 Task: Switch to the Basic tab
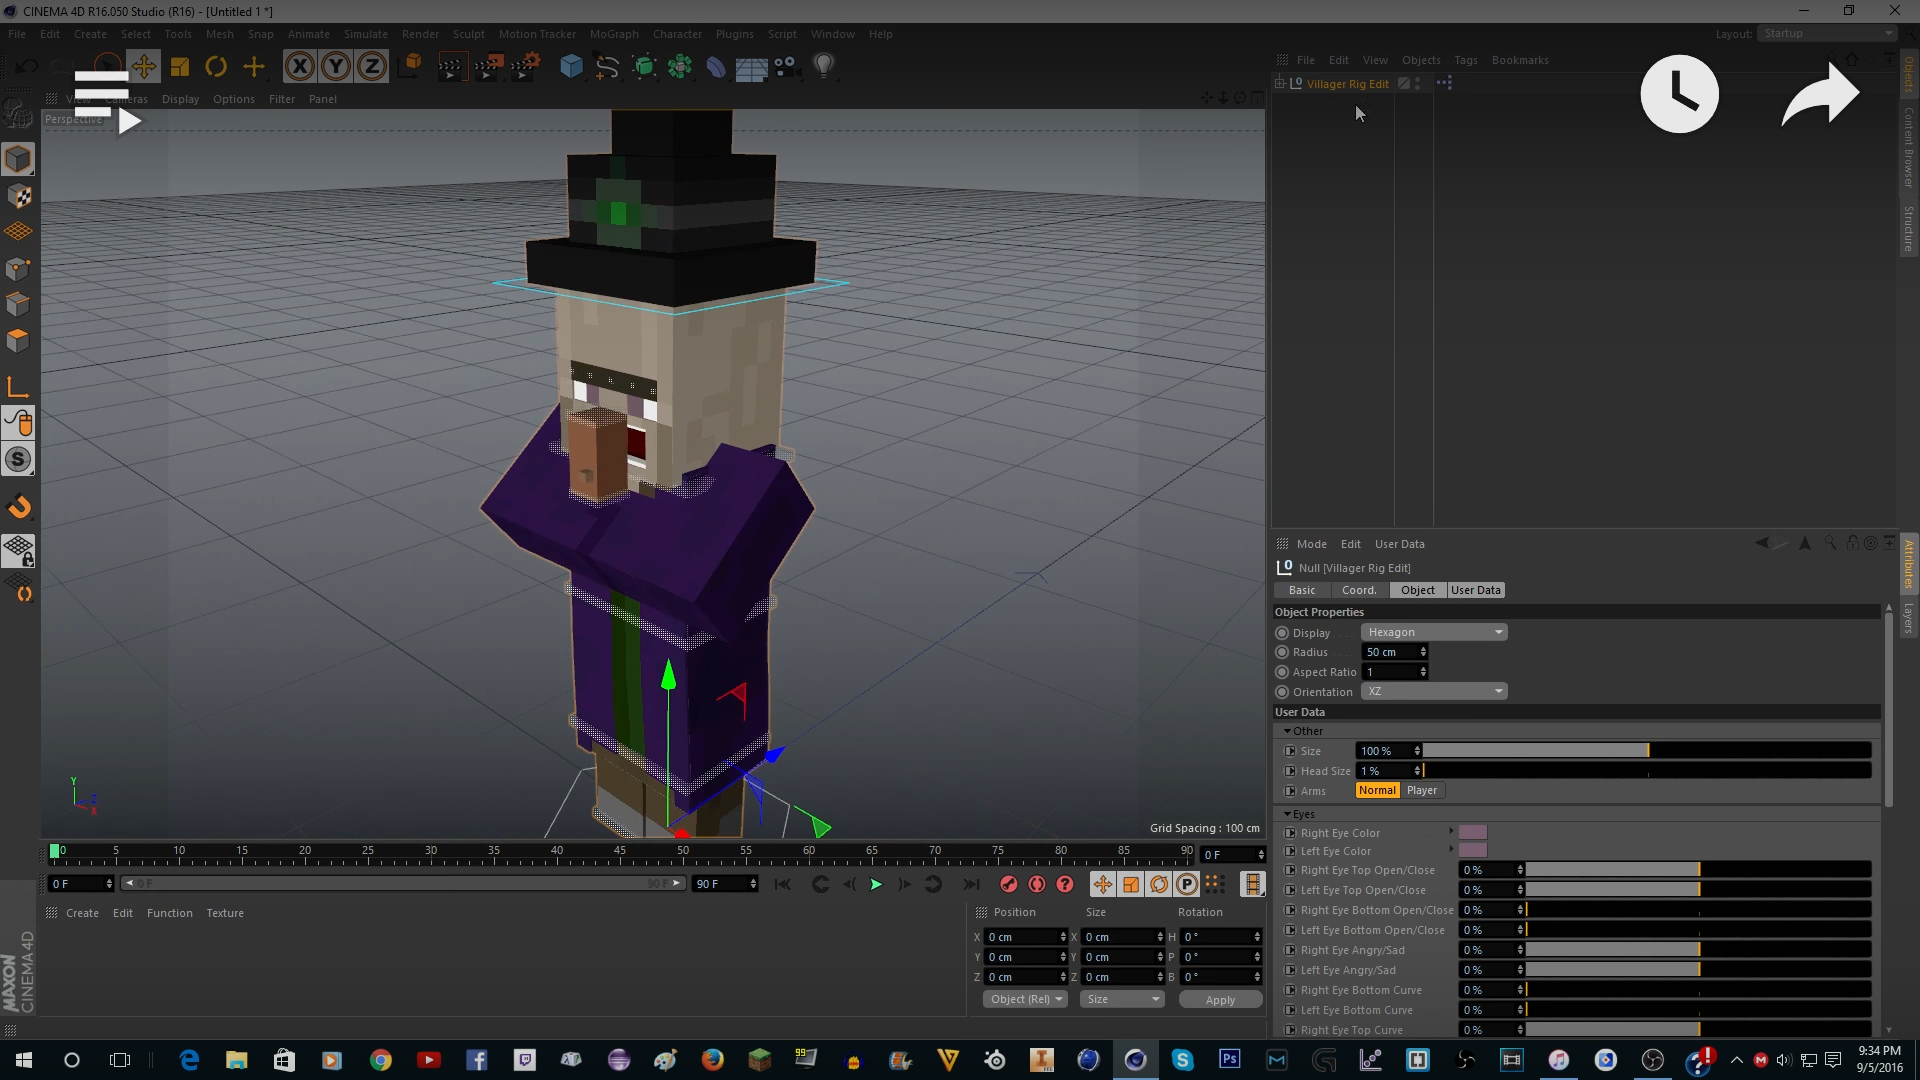1302,590
